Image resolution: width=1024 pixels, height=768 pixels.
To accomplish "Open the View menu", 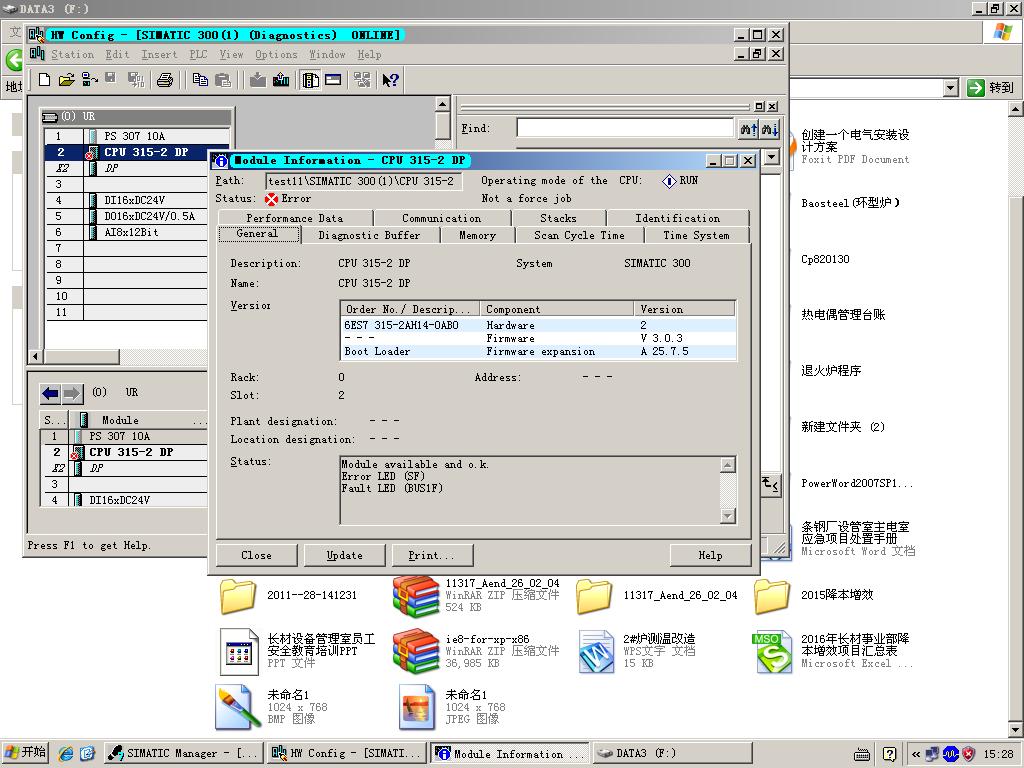I will coord(231,55).
